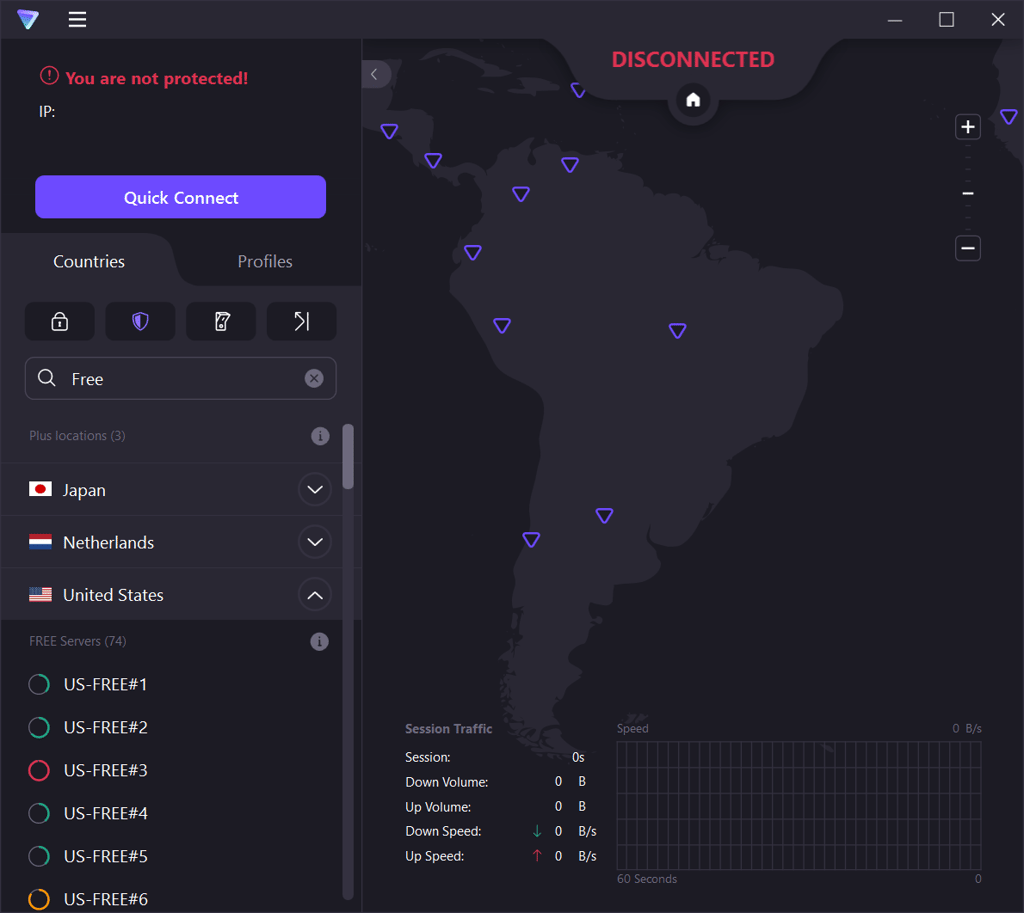Click the US-FREE#1 load indicator circle
The height and width of the screenshot is (913, 1024).
pos(39,684)
